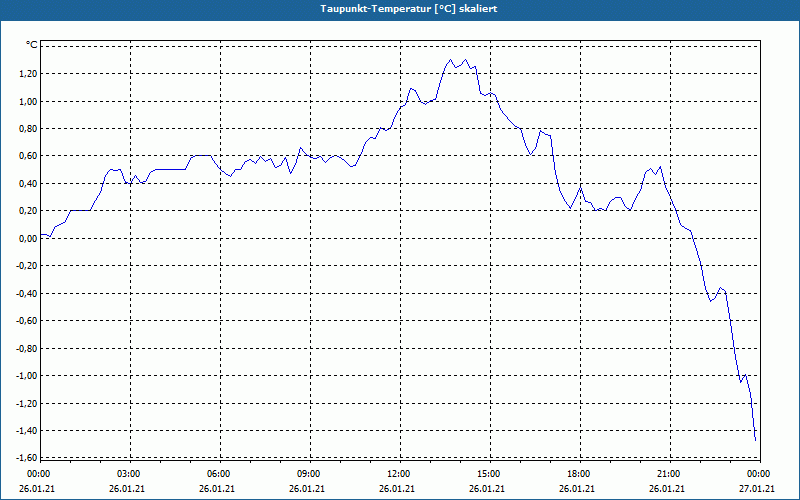Click the "12:00" noon time label
The width and height of the screenshot is (800, 500).
398,474
